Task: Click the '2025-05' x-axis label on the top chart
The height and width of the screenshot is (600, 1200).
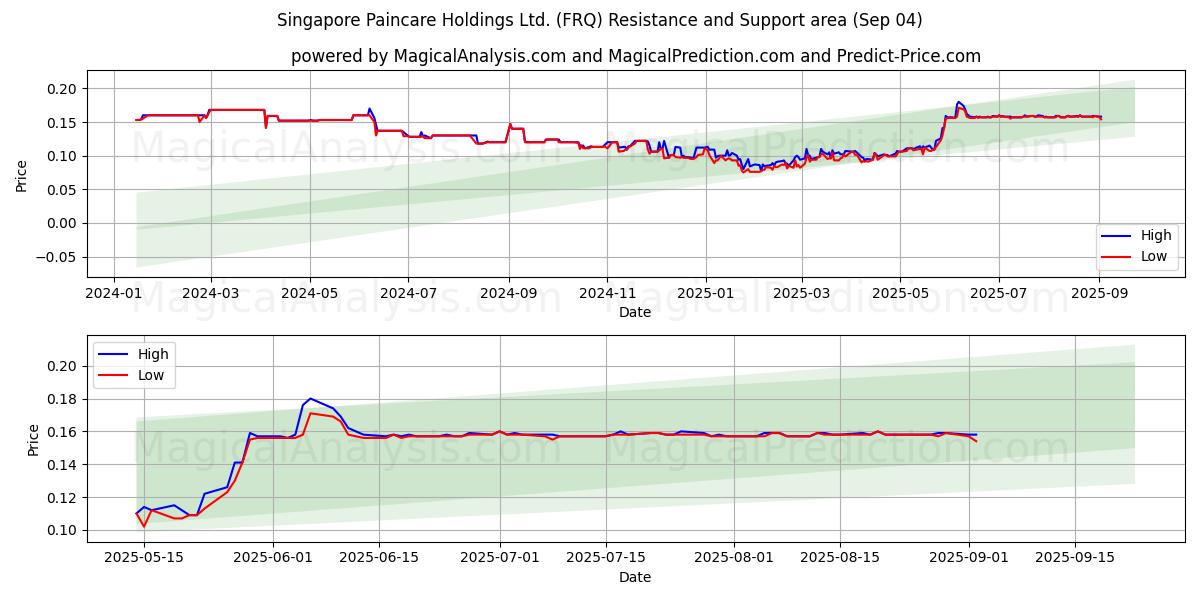Action: pyautogui.click(x=900, y=294)
